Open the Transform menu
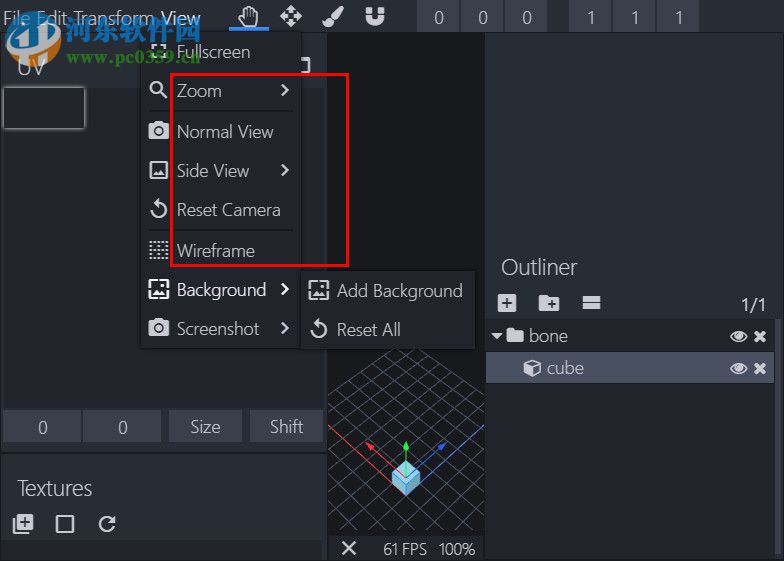The width and height of the screenshot is (784, 561). click(114, 18)
